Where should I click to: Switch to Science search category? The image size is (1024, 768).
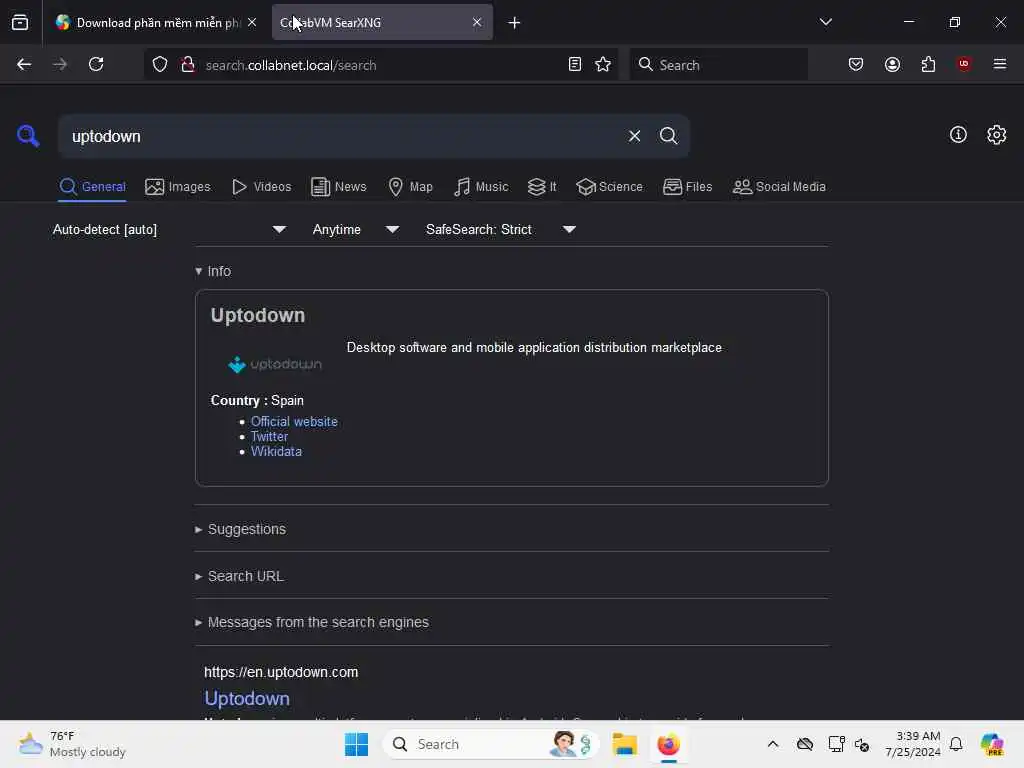(x=609, y=187)
